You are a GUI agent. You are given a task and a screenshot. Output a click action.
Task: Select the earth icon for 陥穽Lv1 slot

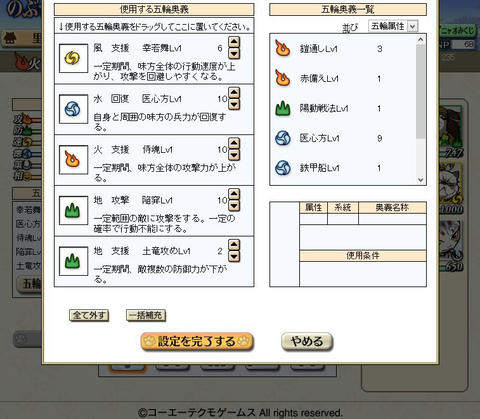coord(73,210)
